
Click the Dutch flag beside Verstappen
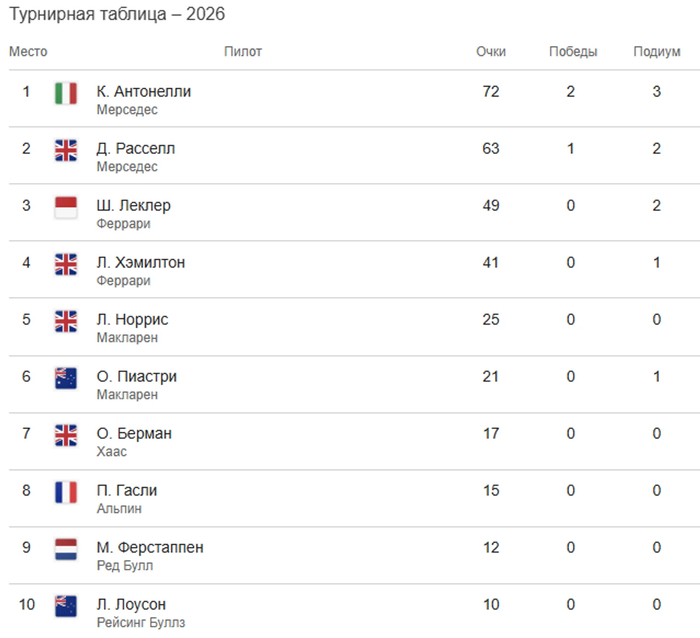[65, 549]
